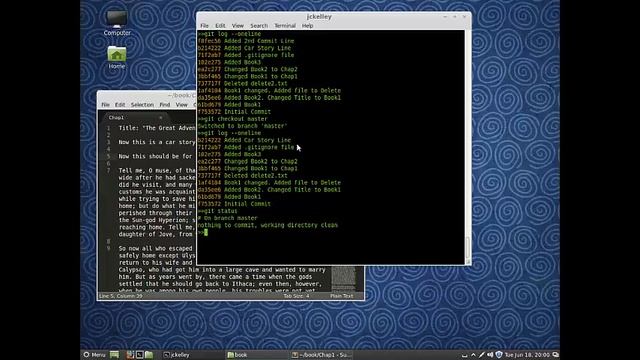Click 'Now this is a car story' line
The width and height of the screenshot is (640, 360).
157,142
